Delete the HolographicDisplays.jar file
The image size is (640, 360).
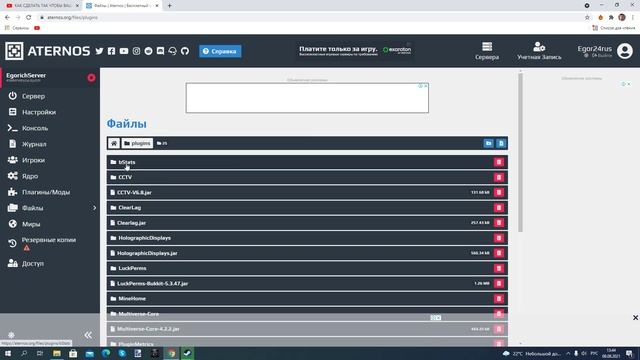pyautogui.click(x=499, y=253)
